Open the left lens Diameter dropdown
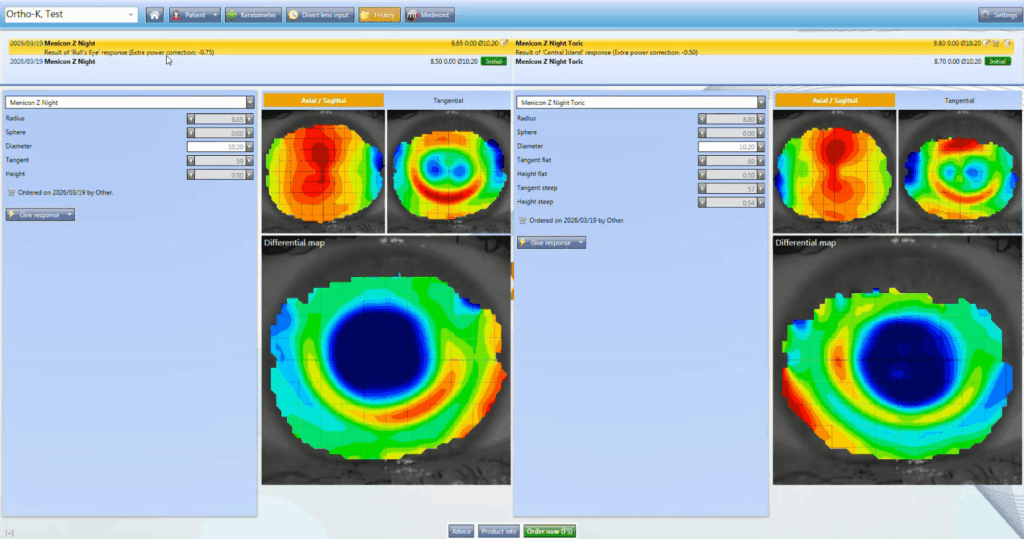This screenshot has width=1024, height=539. click(249, 146)
